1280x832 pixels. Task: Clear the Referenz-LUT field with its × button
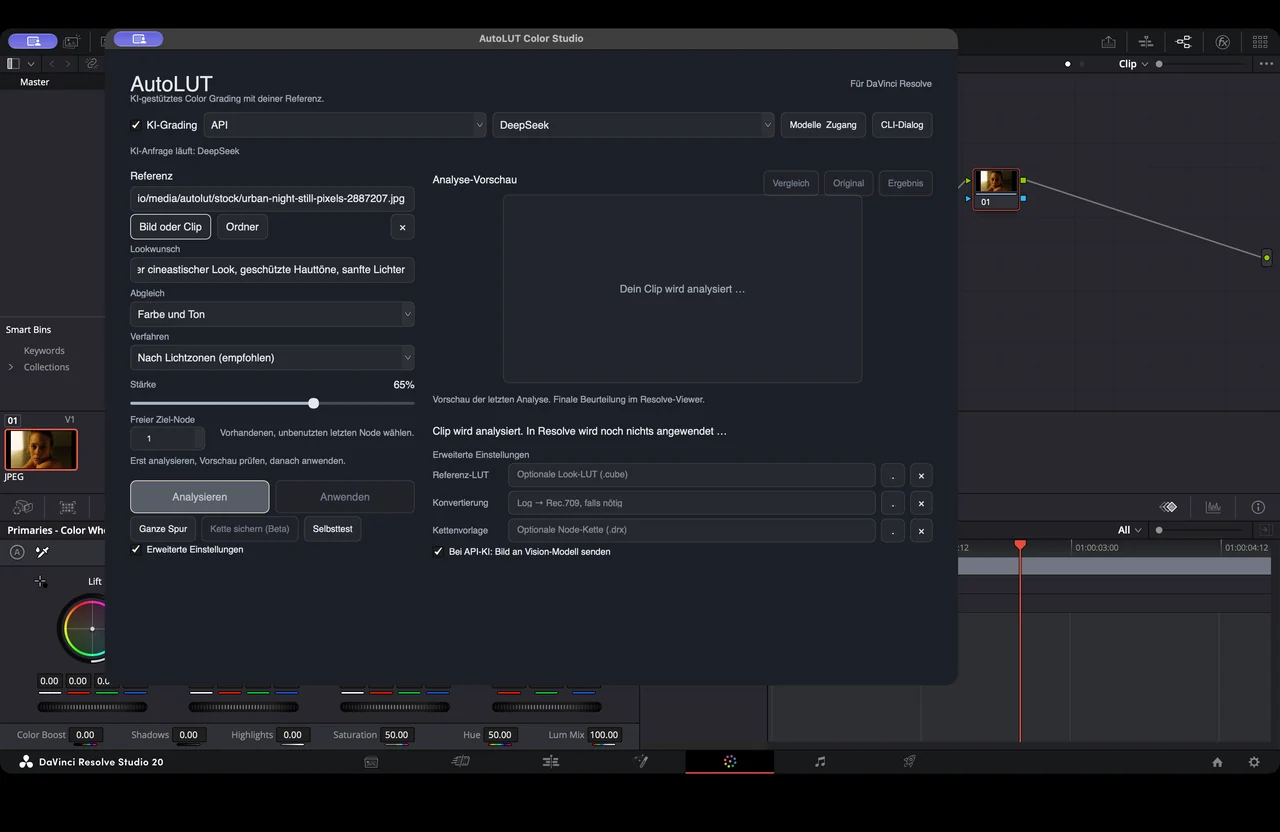pos(921,475)
